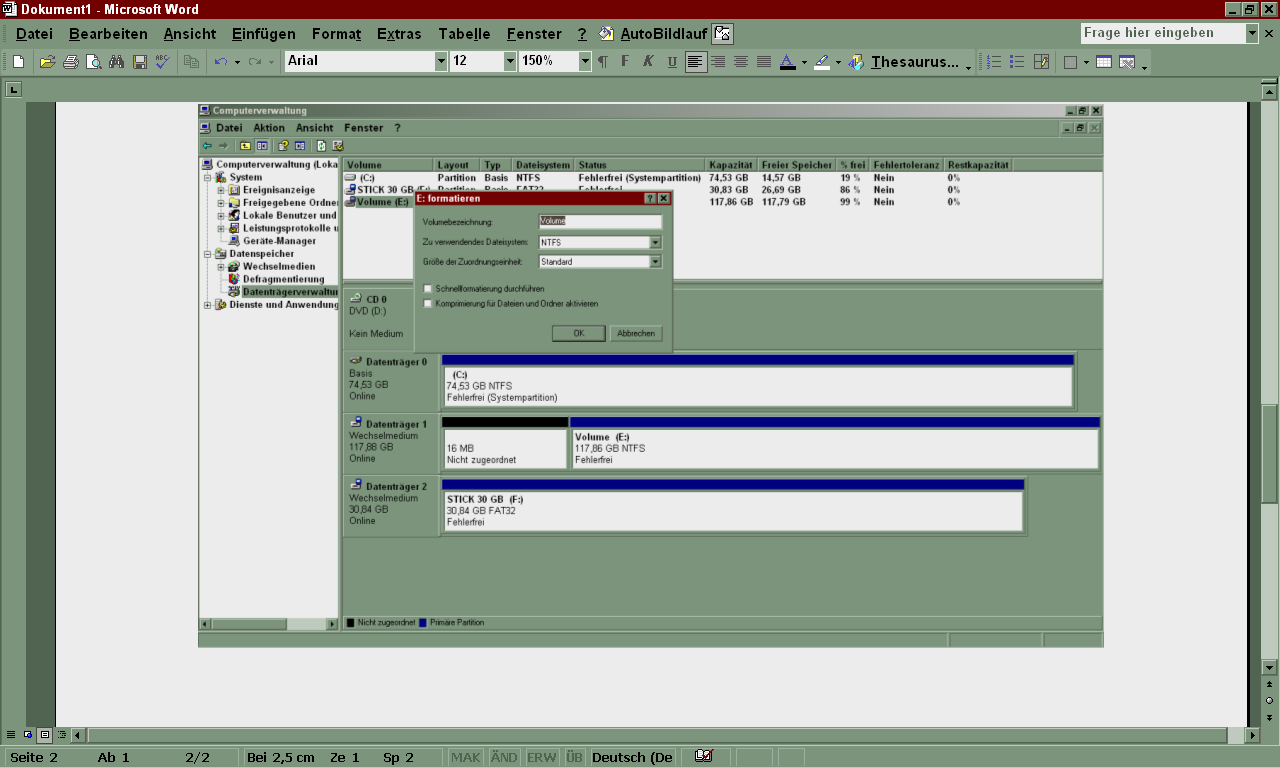
Task: Align text left
Action: pos(695,62)
